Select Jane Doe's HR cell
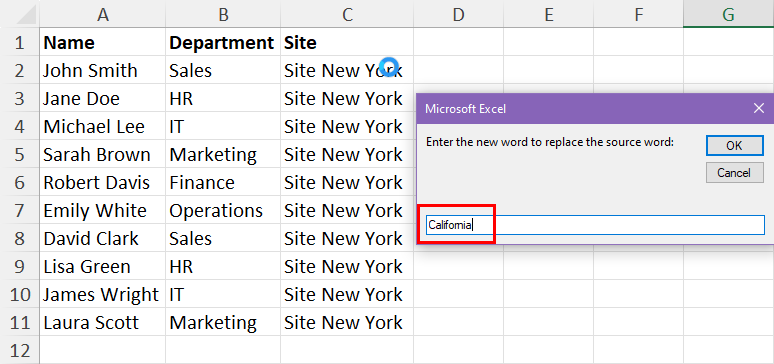The width and height of the screenshot is (774, 364). 223,98
